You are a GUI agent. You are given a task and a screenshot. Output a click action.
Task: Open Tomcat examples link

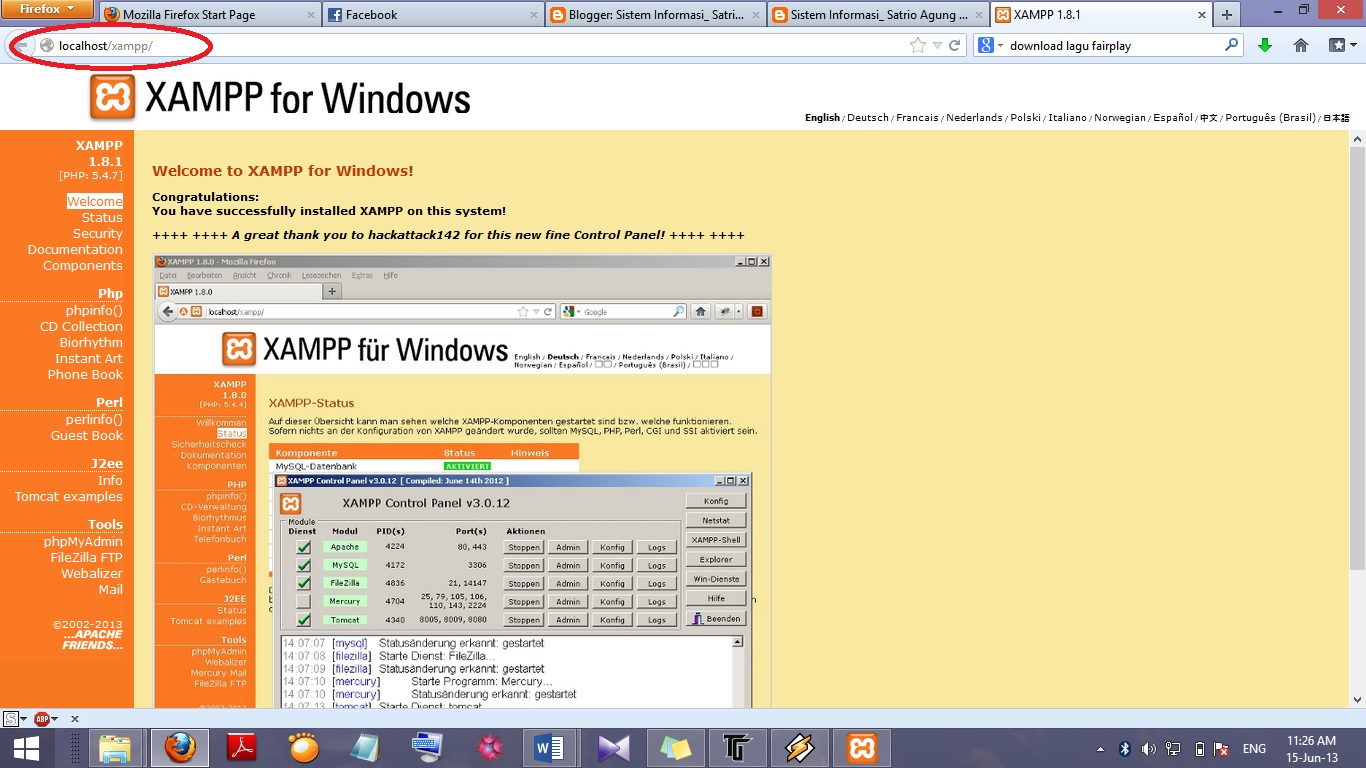(69, 496)
